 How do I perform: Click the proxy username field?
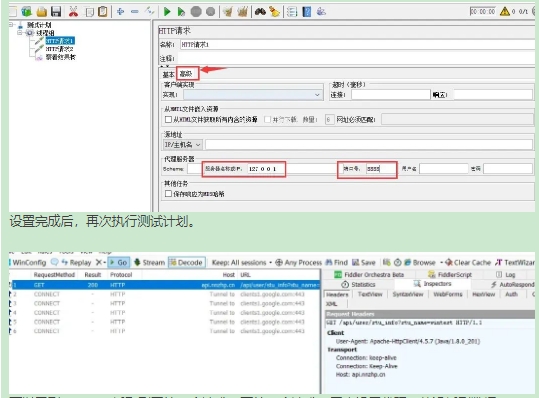444,169
